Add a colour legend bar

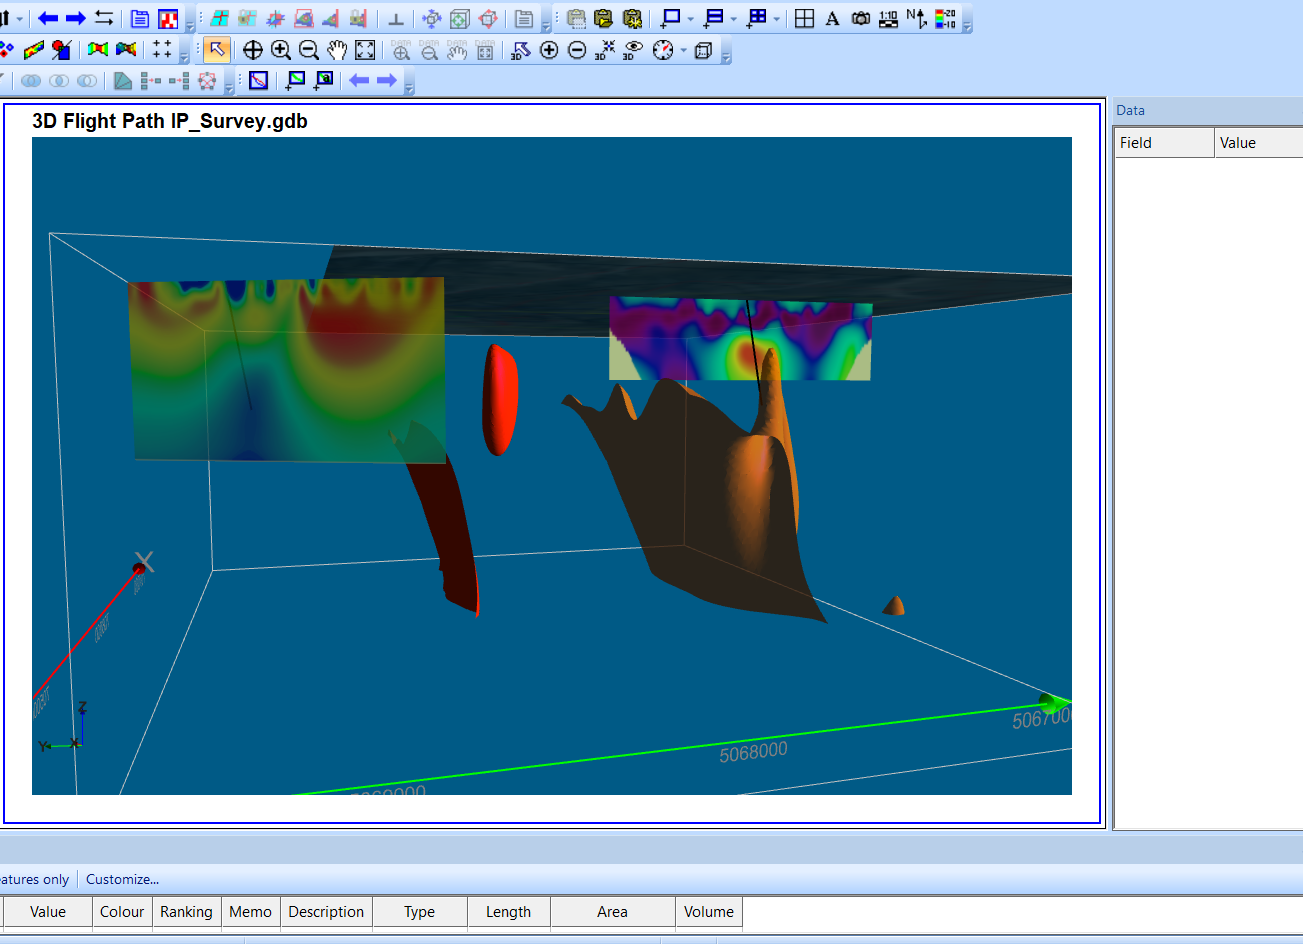[945, 18]
